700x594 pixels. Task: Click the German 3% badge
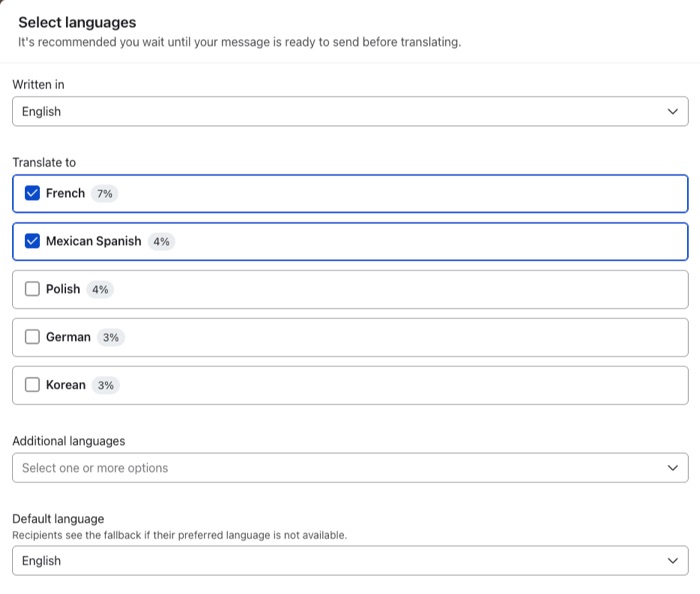point(111,338)
